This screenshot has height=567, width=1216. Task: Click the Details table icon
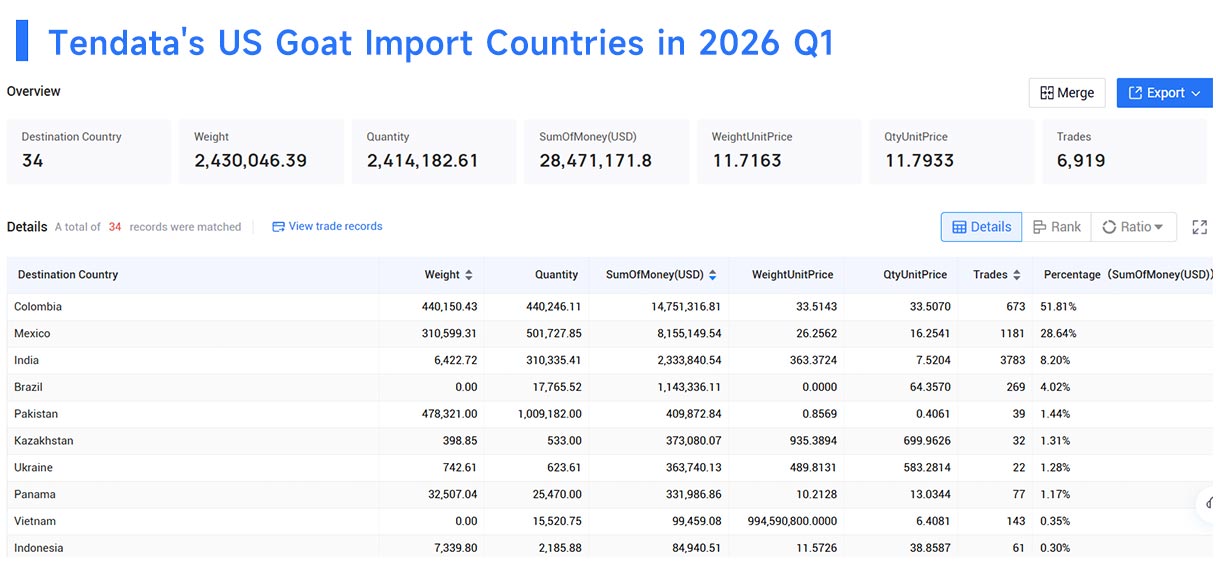[x=959, y=227]
